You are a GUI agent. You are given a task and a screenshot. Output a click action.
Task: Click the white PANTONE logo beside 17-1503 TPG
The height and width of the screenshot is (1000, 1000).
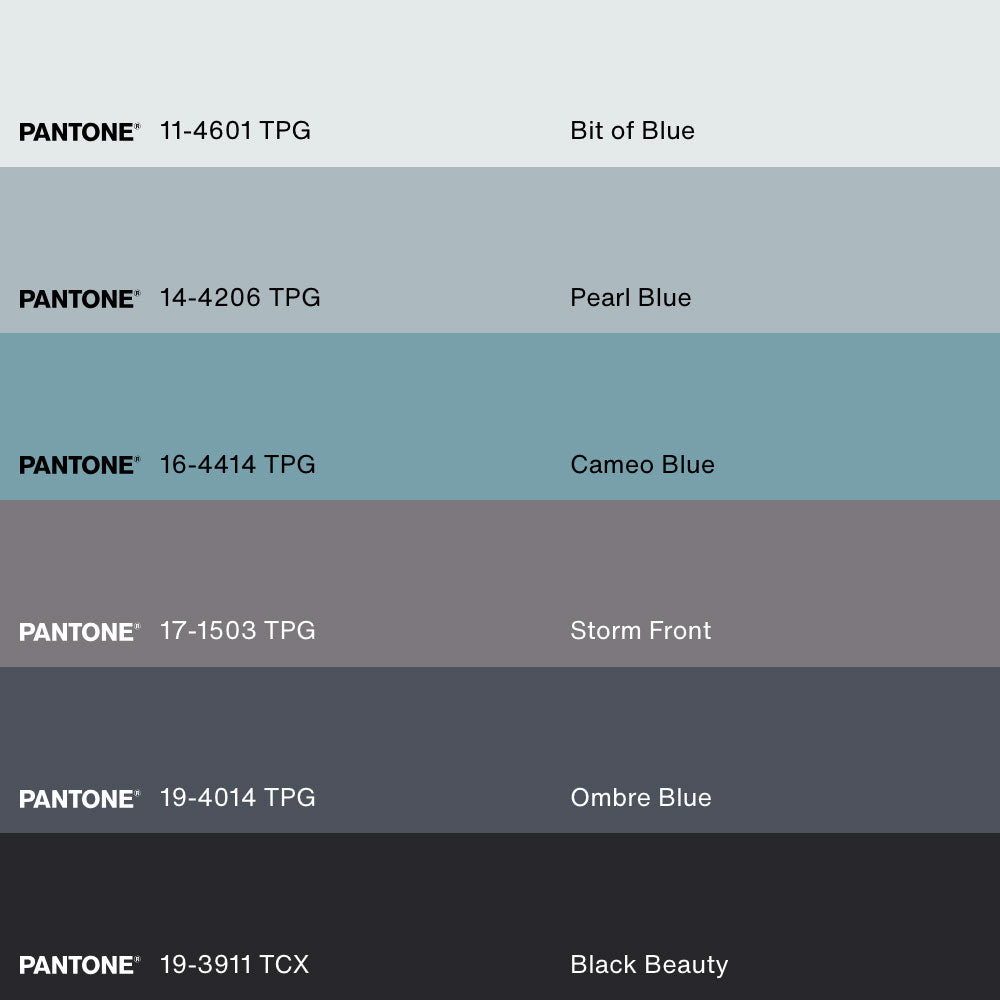tap(79, 632)
